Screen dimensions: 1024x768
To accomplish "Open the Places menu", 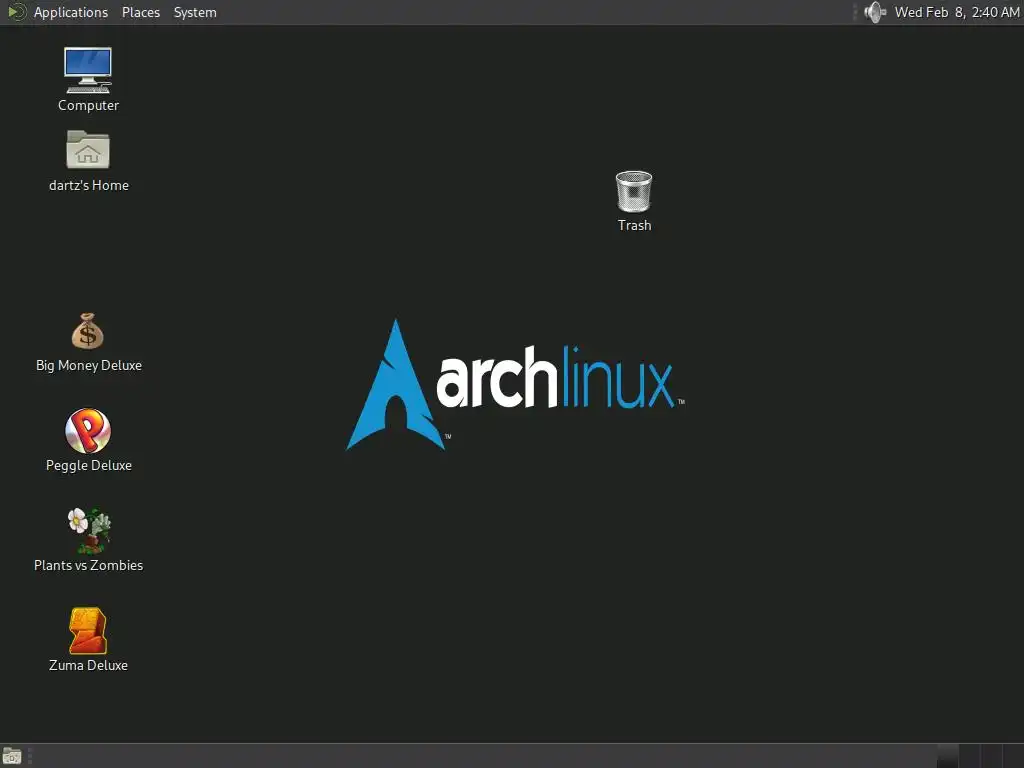I will (140, 12).
